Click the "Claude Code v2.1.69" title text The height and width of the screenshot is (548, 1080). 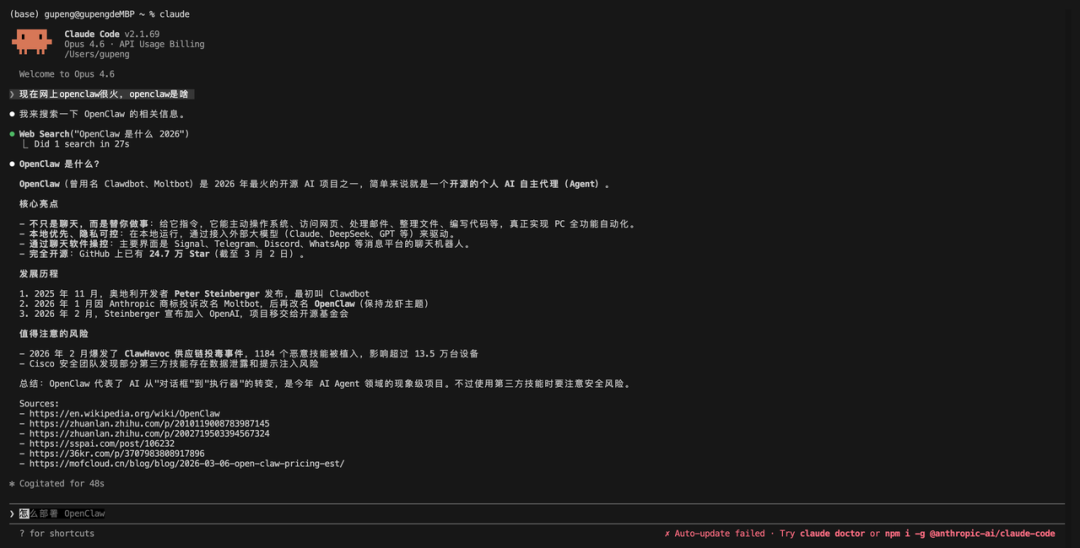click(112, 34)
